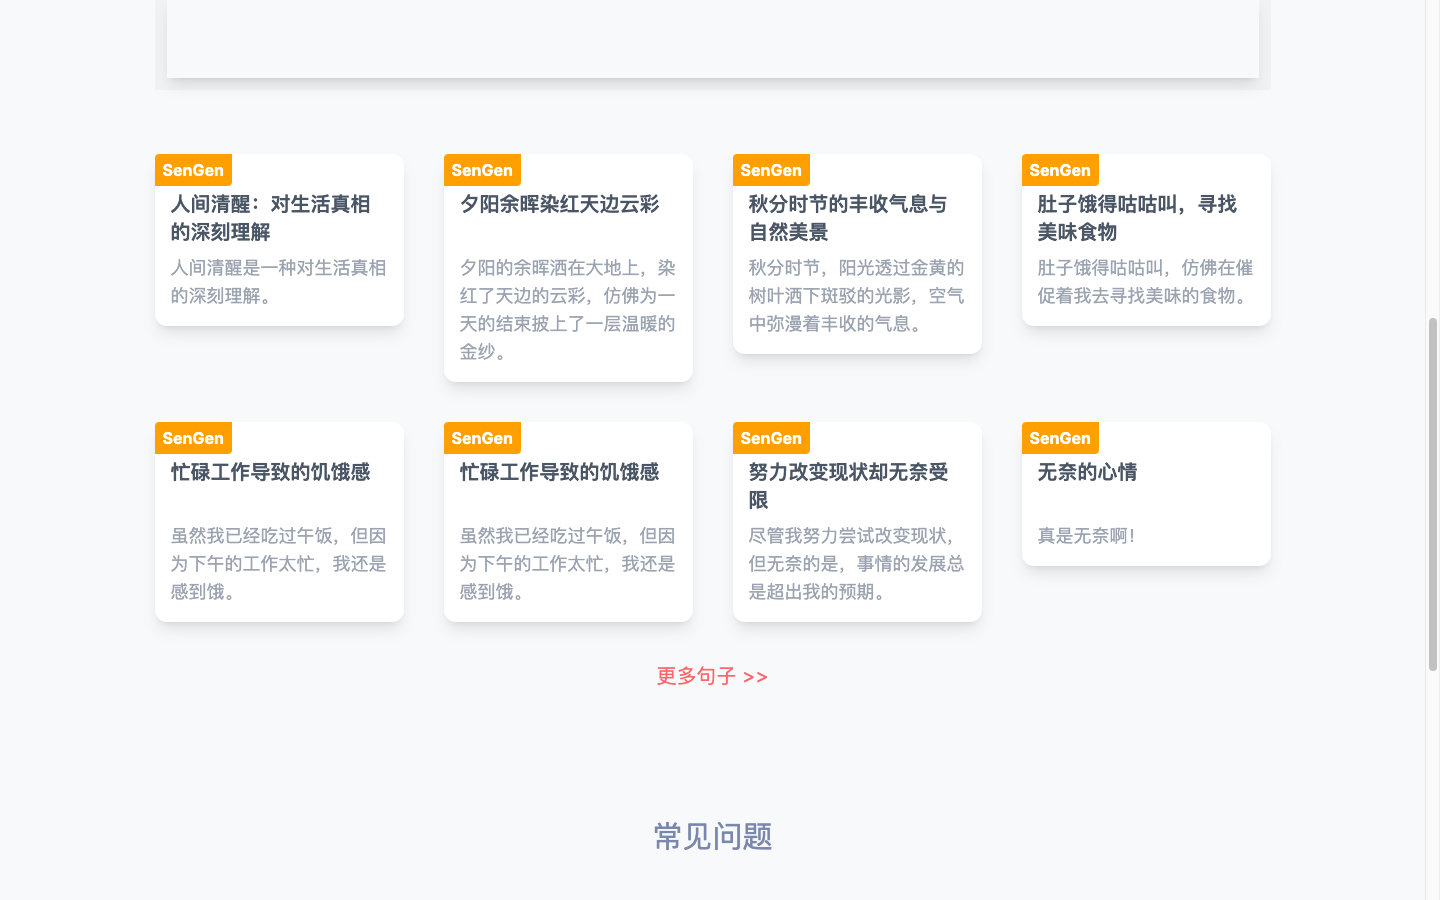Select the 无奈的心情 card title
Viewport: 1440px width, 900px height.
[1087, 472]
